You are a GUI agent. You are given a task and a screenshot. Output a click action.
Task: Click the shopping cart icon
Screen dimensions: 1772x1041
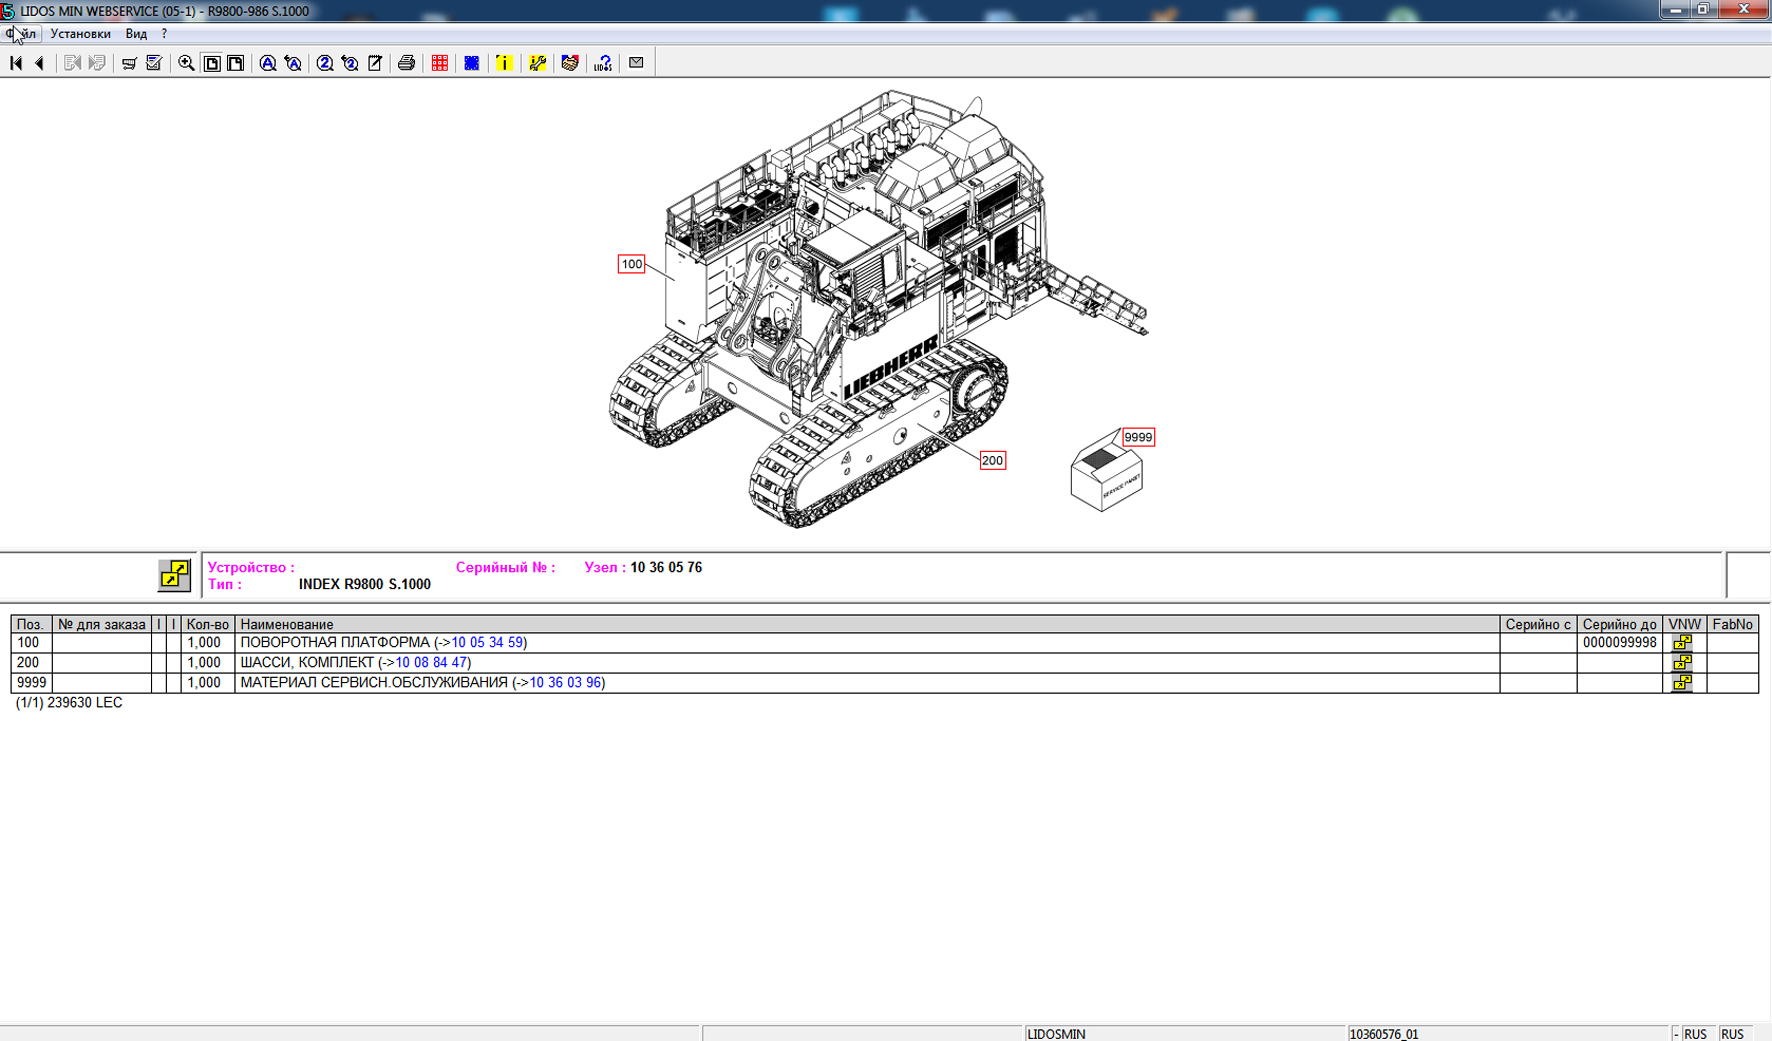tap(129, 63)
